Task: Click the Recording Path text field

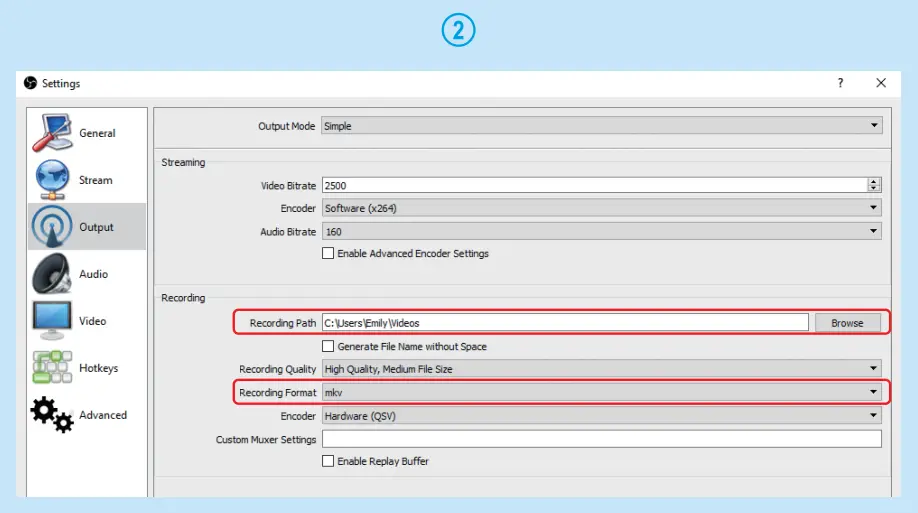Action: (564, 323)
